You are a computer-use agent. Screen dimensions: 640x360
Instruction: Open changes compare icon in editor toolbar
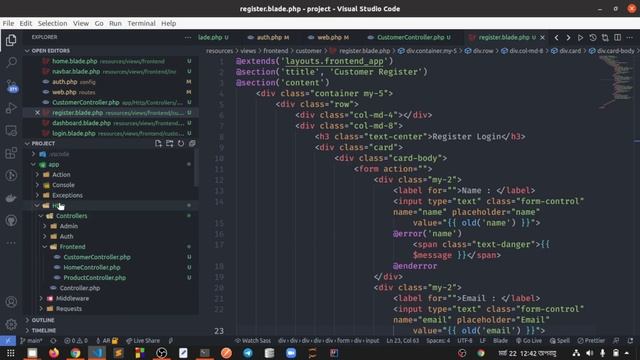(605, 38)
